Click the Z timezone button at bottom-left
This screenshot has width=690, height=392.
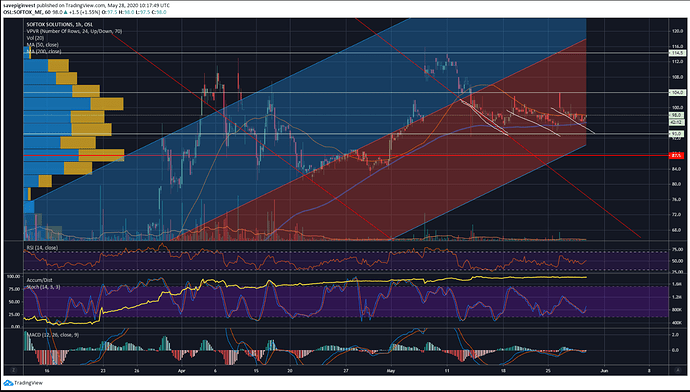tap(13, 370)
